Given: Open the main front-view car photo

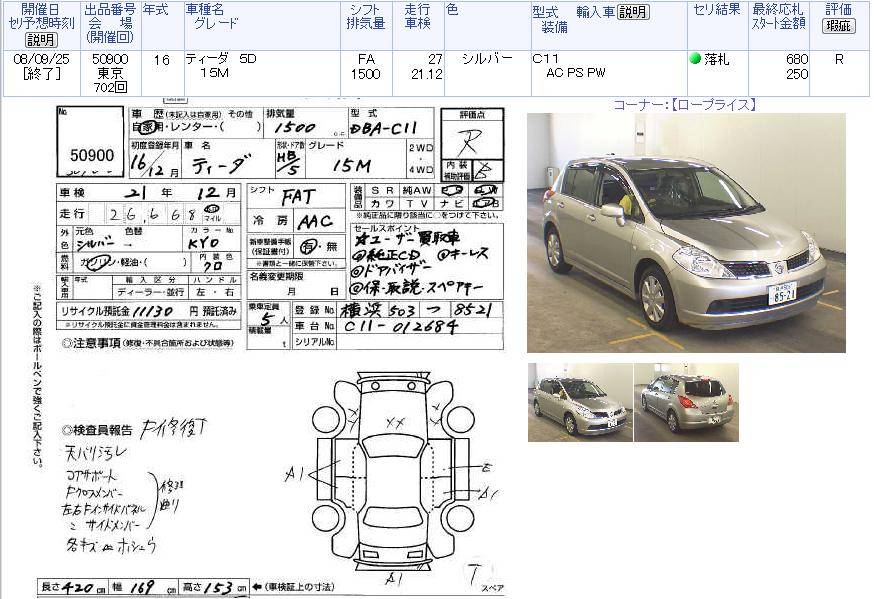Looking at the screenshot, I should pyautogui.click(x=686, y=233).
